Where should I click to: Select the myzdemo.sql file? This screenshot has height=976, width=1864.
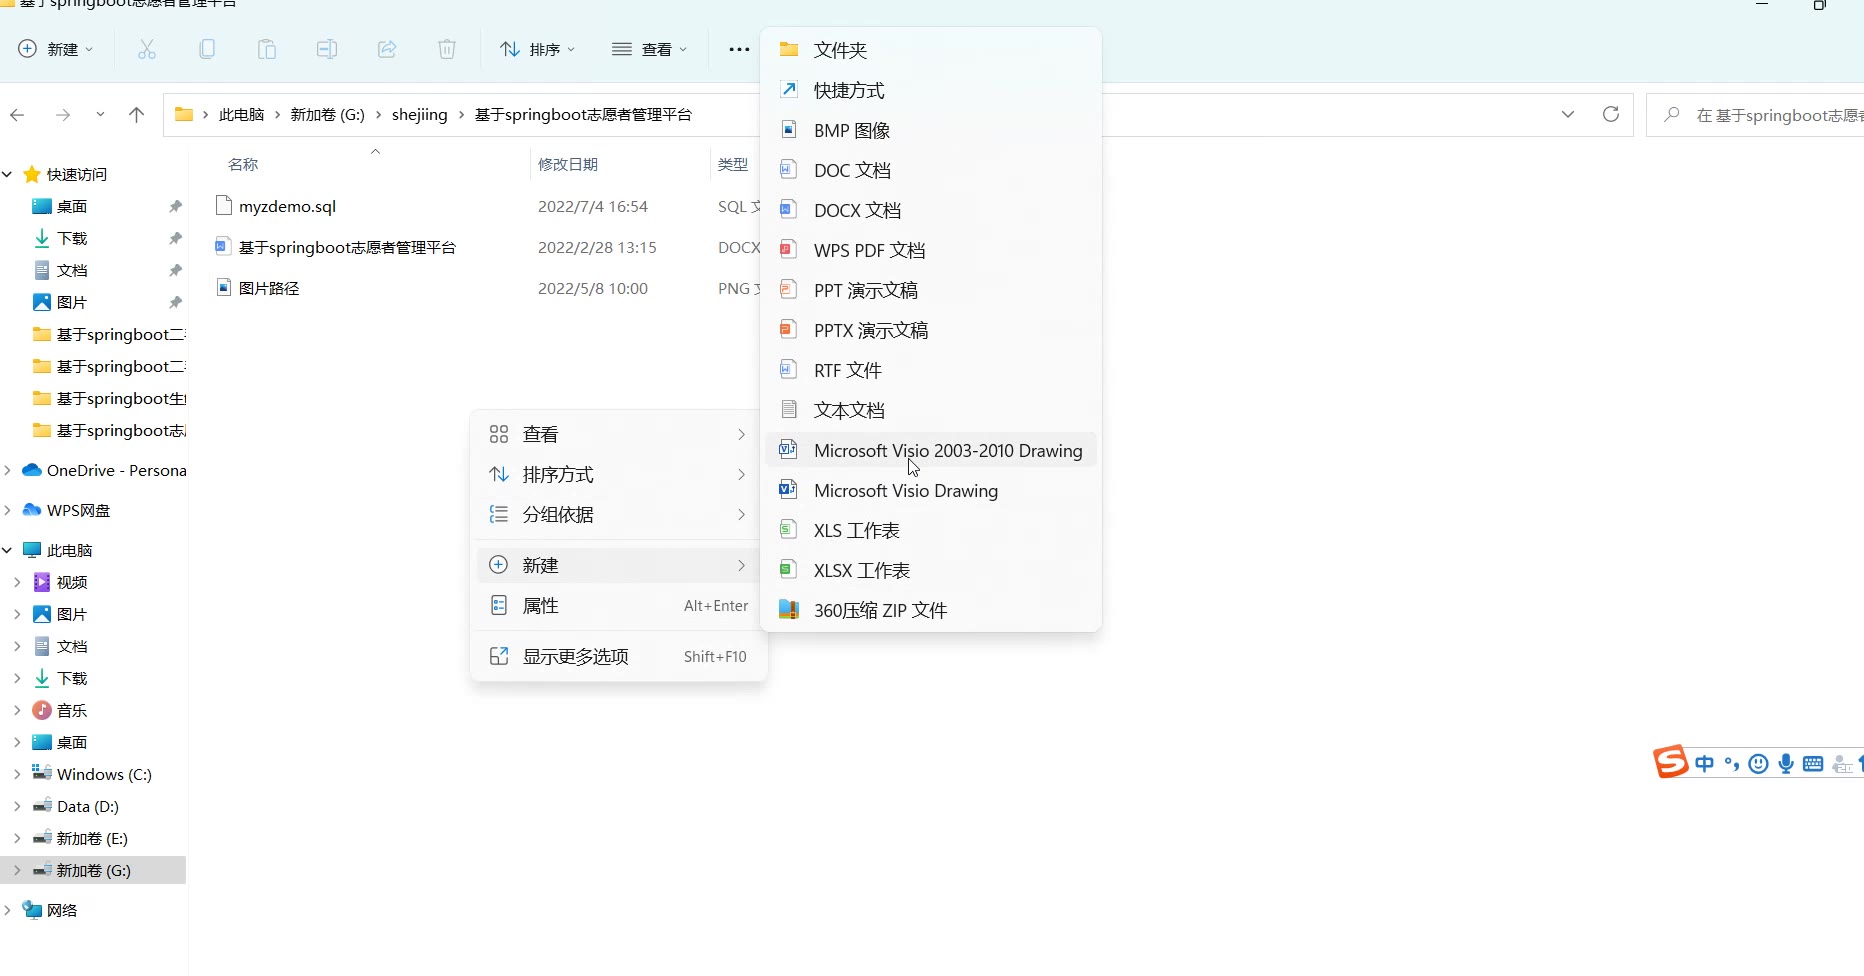287,206
